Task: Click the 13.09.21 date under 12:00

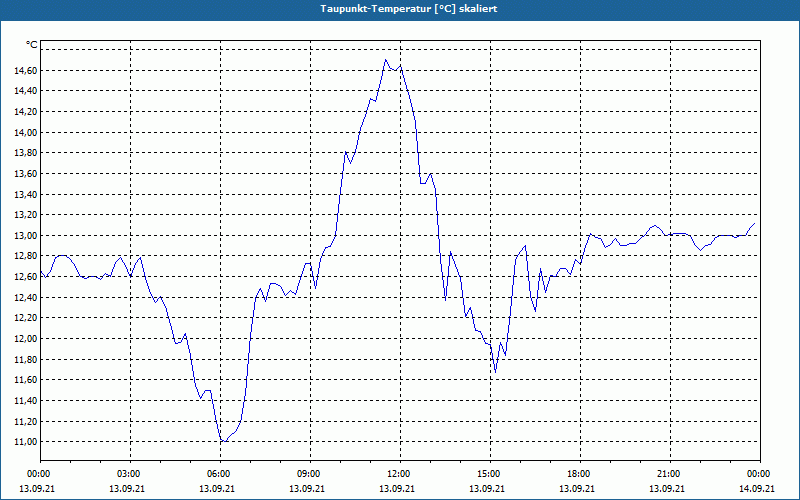Action: click(x=397, y=489)
